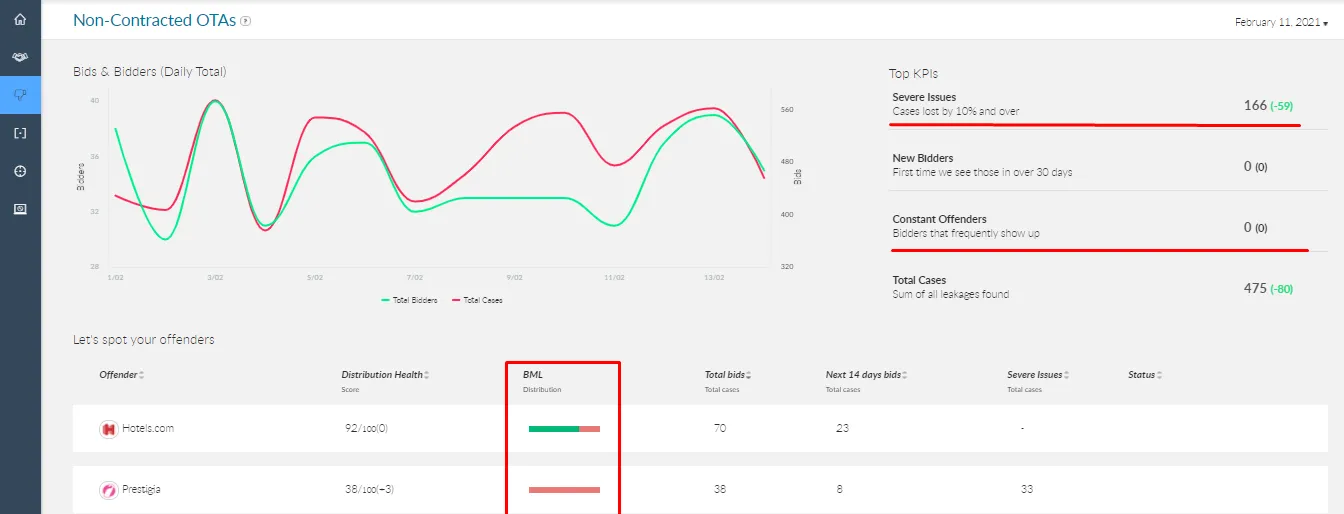Sort by Severe Issues column header

1038,375
